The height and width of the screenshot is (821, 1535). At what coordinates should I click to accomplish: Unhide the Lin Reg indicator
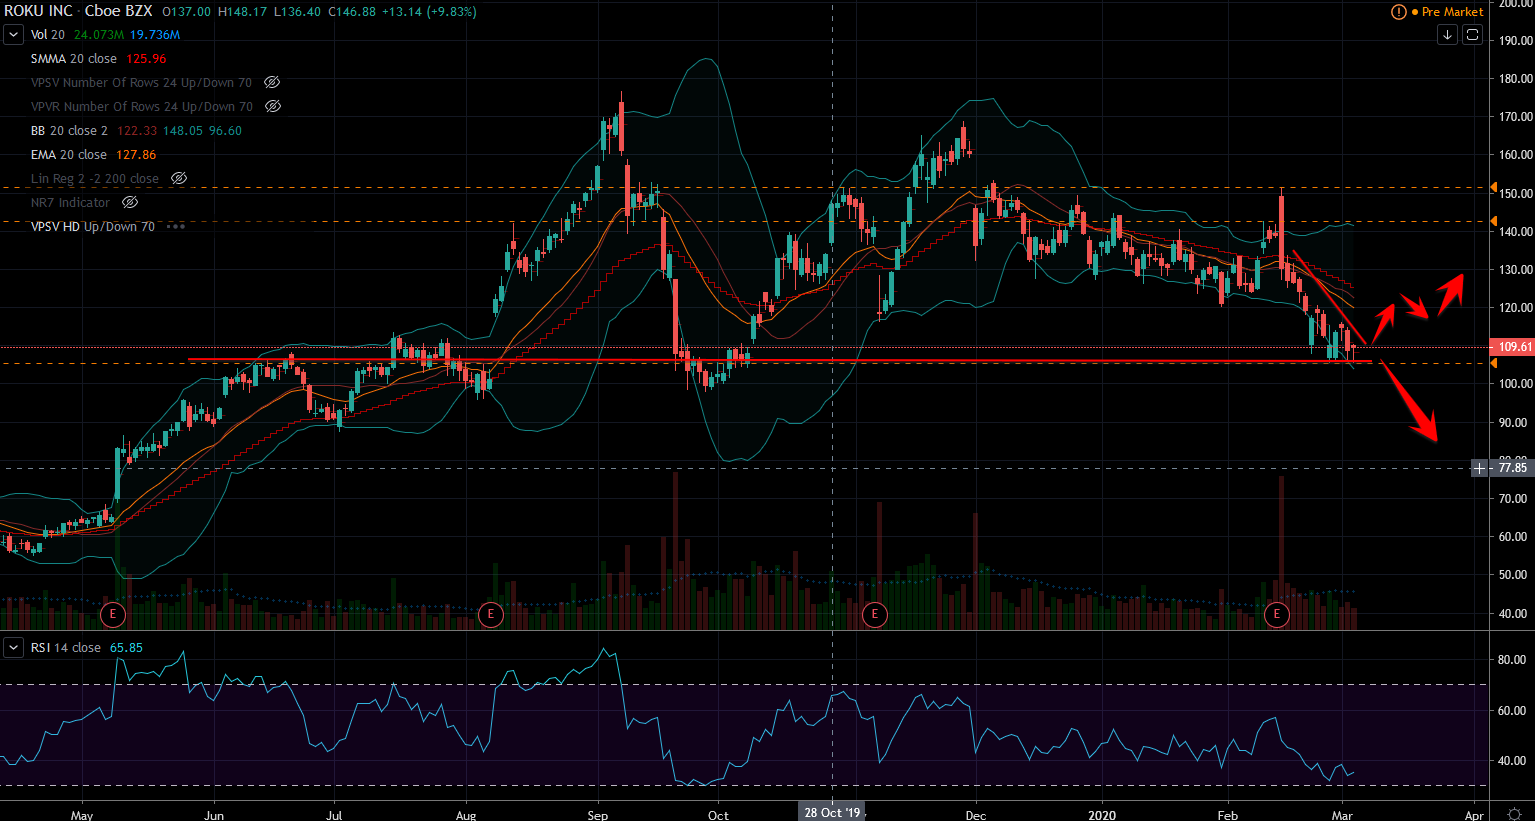(179, 179)
